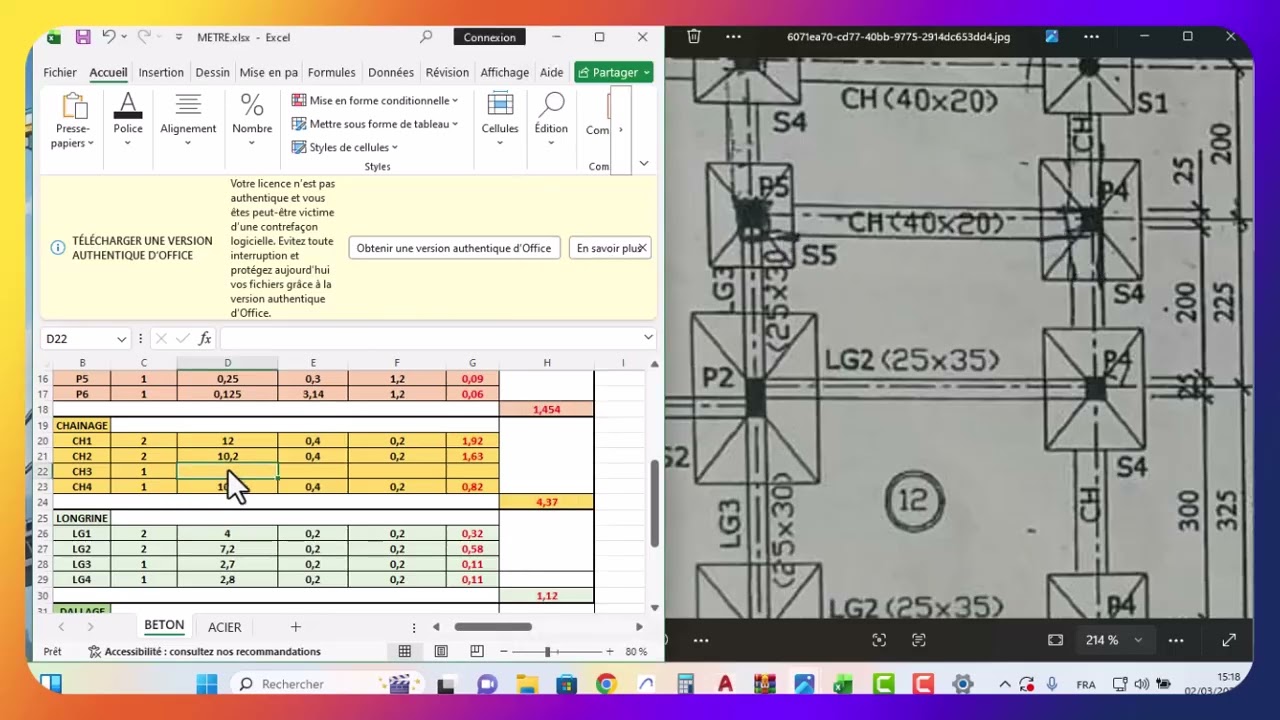Click the Name Box showing D22
Viewport: 1280px width, 720px height.
[77, 339]
